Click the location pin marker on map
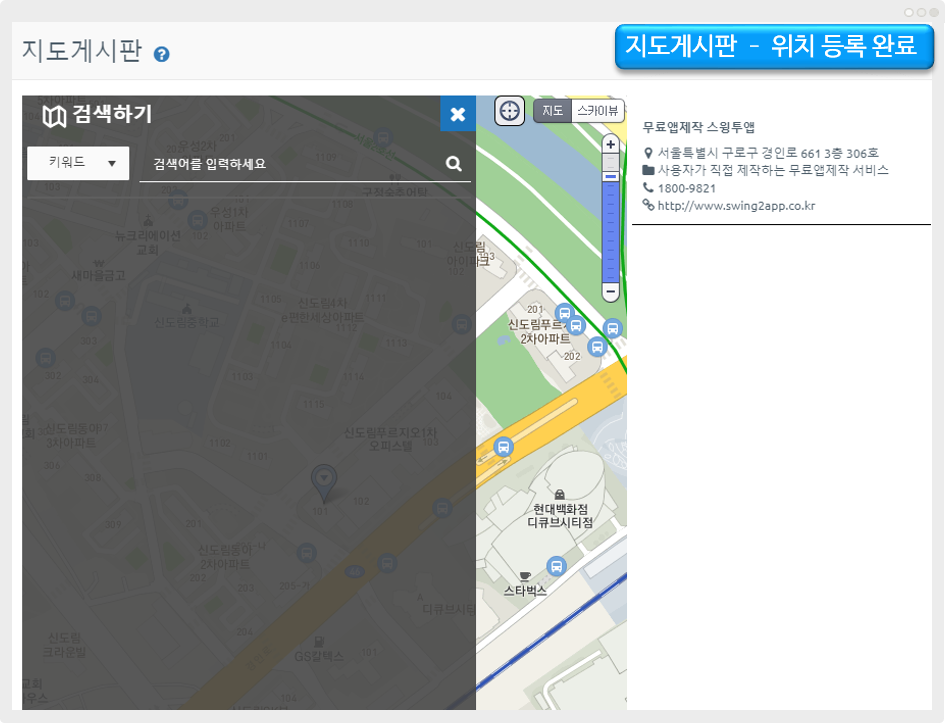The image size is (945, 723). coord(323,482)
